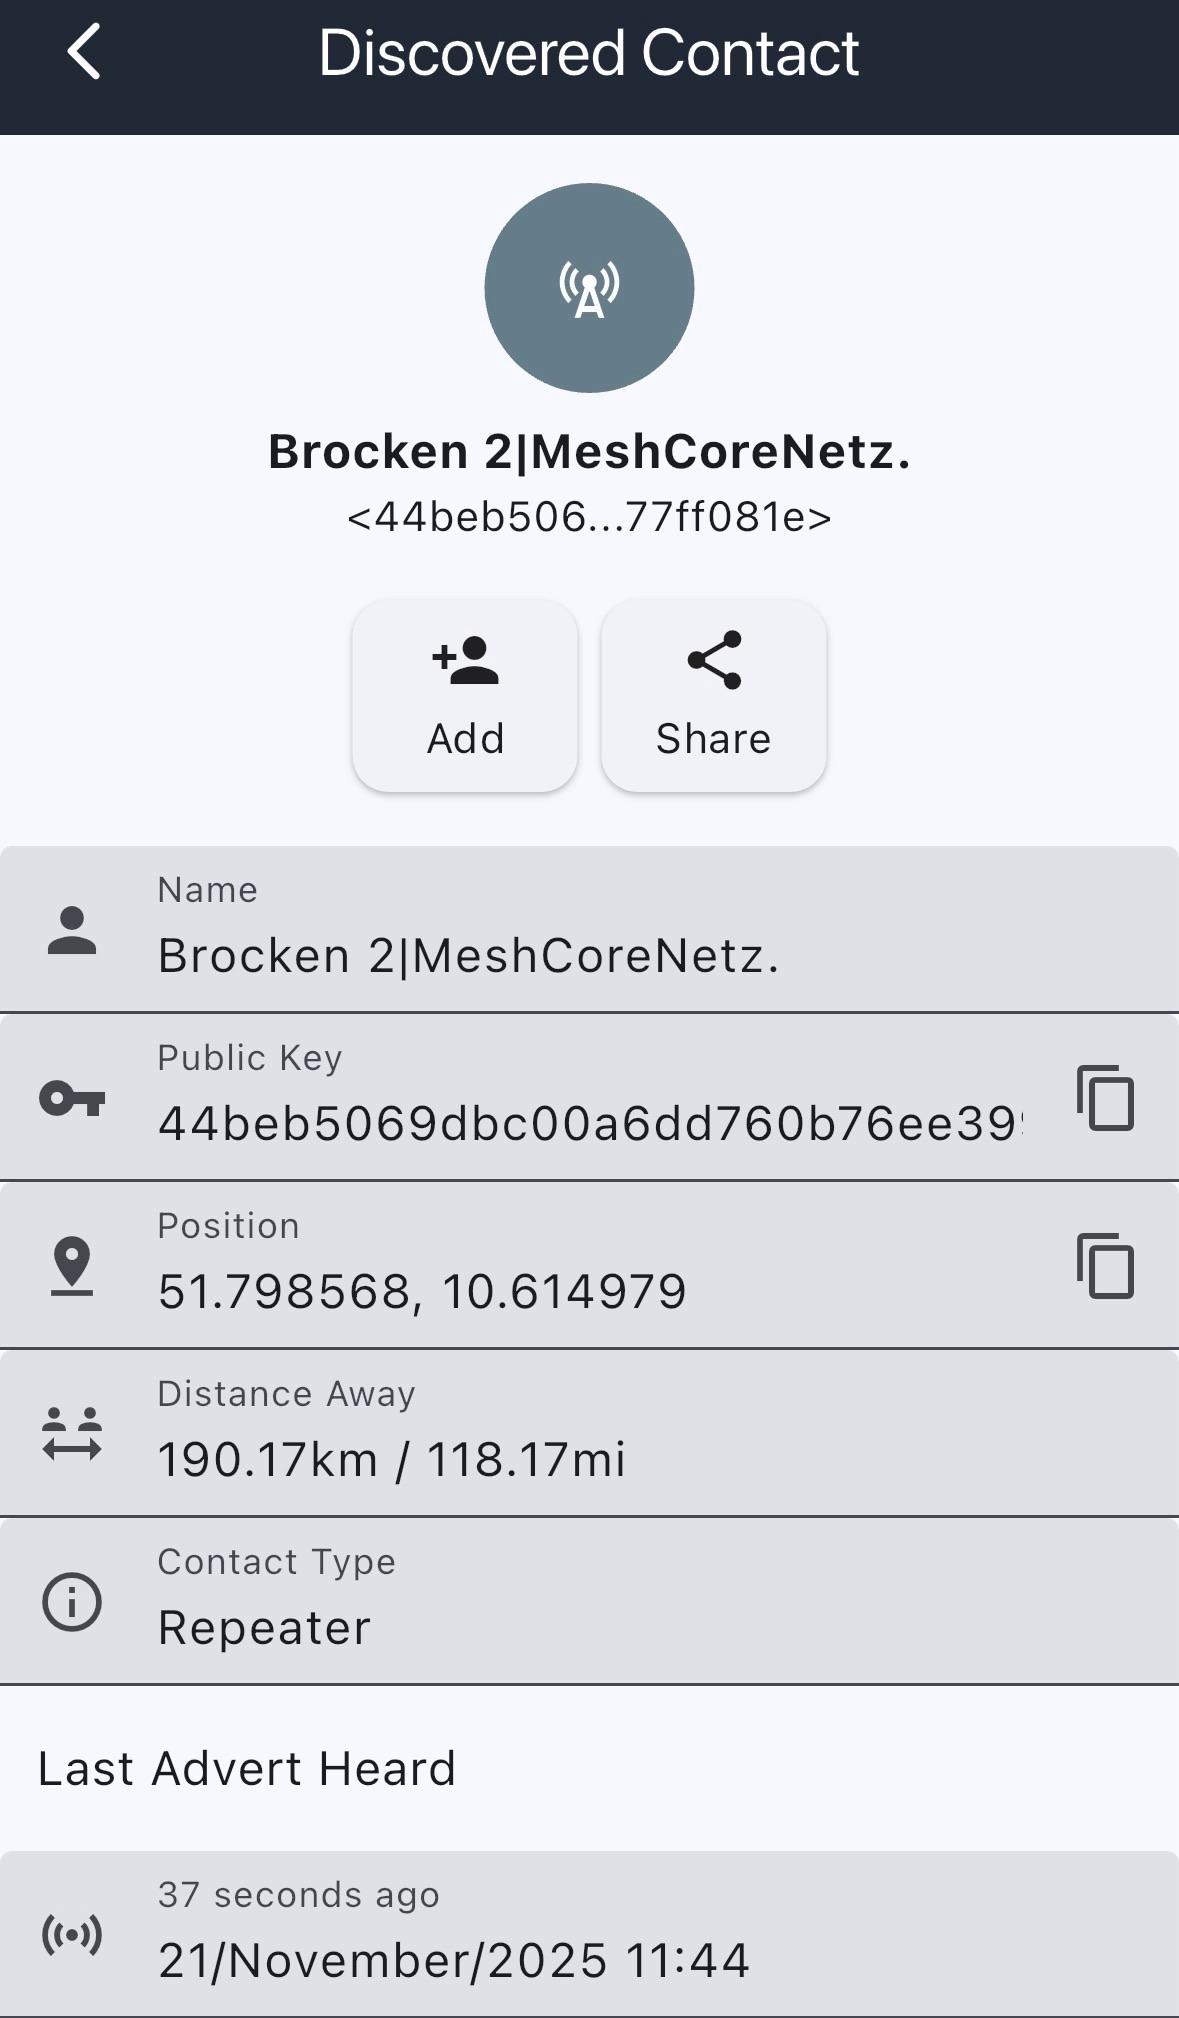Select the Distance Away row
The height and width of the screenshot is (2018, 1179).
click(x=589, y=1434)
